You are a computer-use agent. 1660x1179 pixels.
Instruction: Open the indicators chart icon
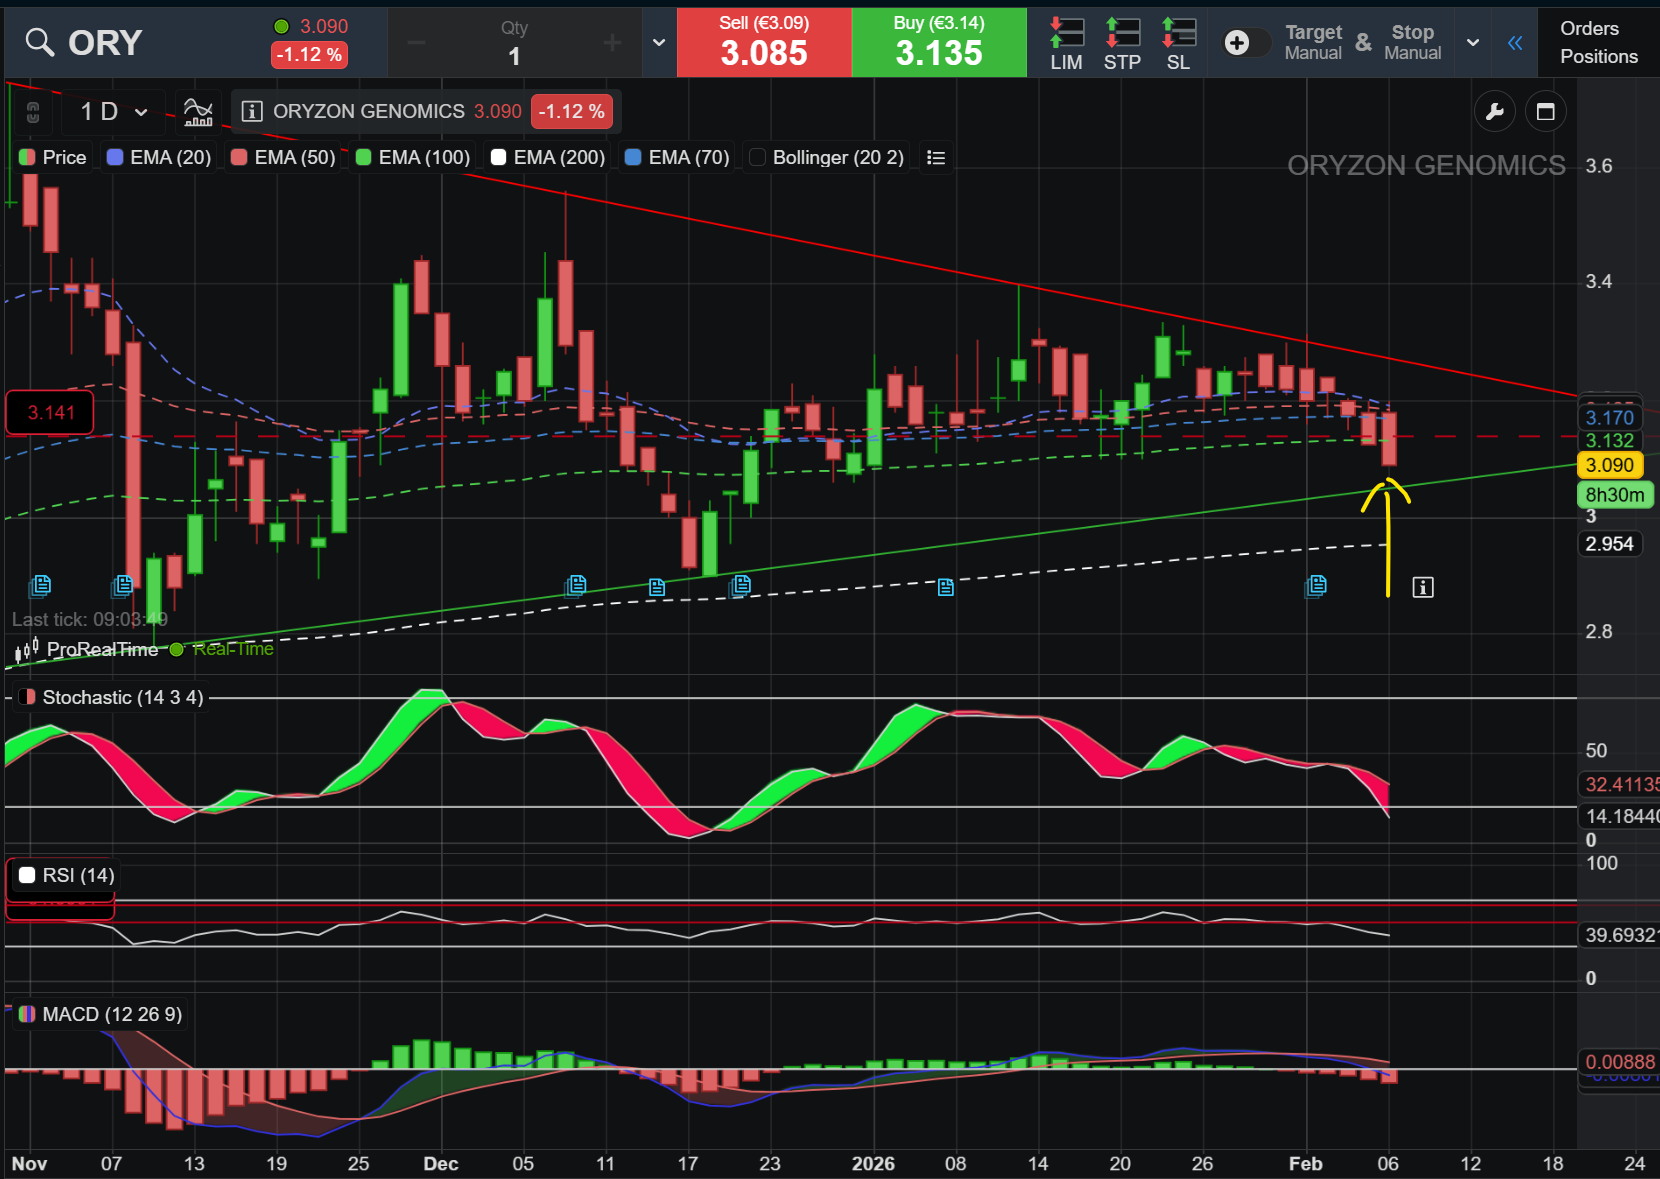pyautogui.click(x=198, y=111)
